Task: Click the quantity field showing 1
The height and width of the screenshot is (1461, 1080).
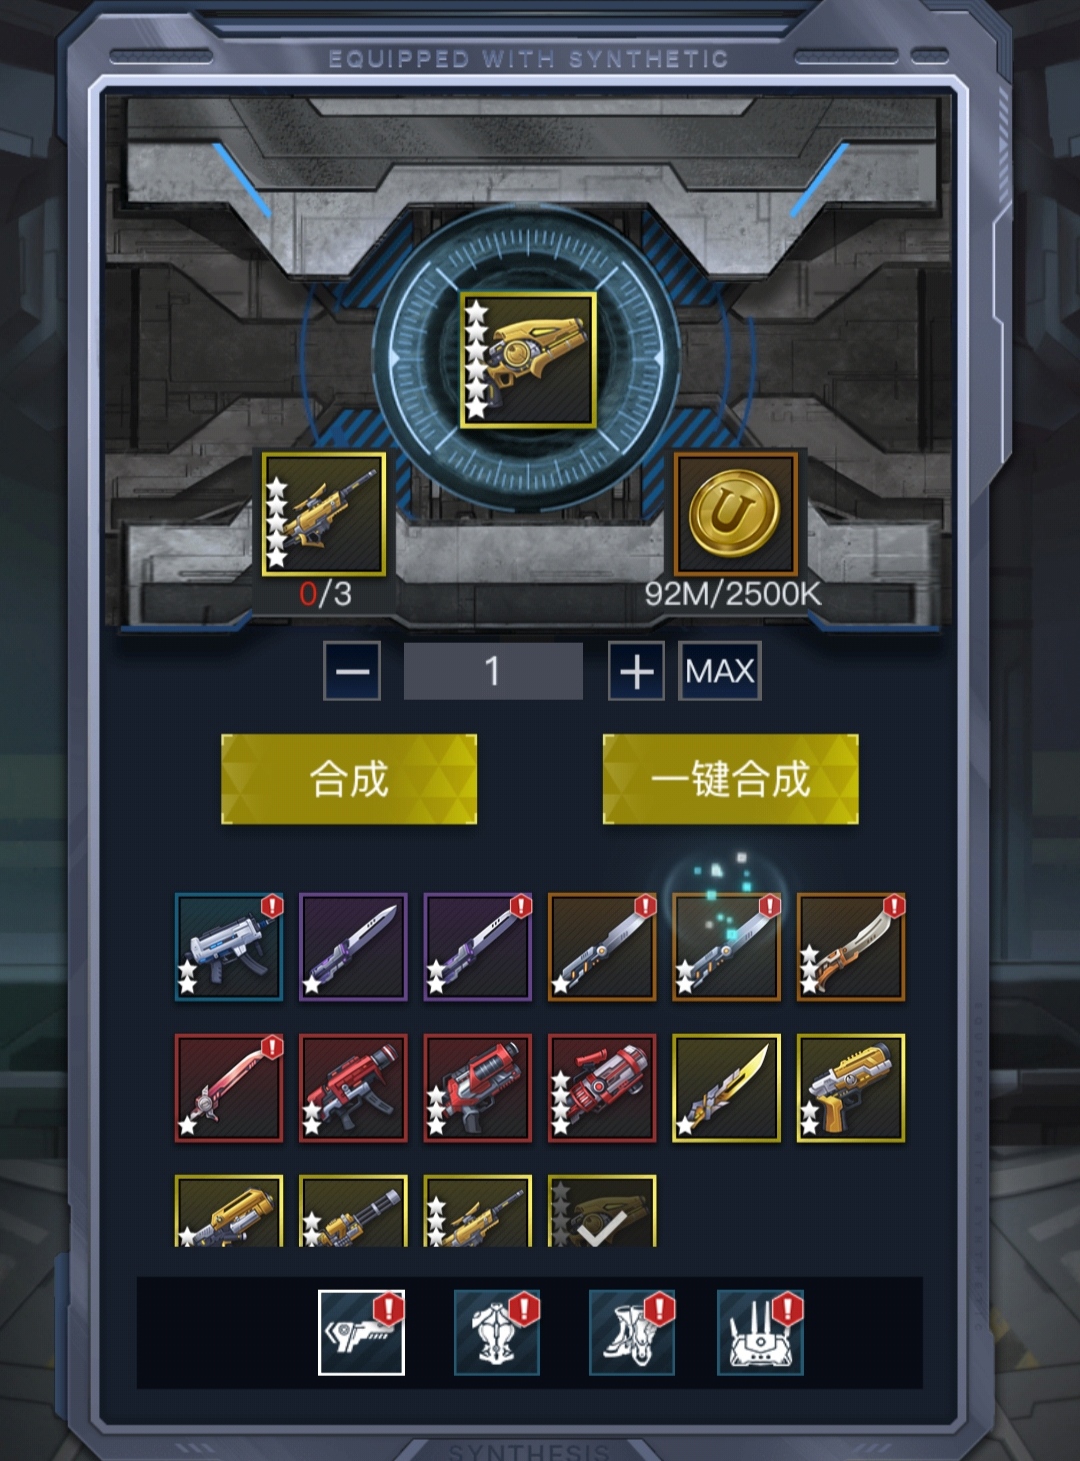Action: [x=493, y=671]
